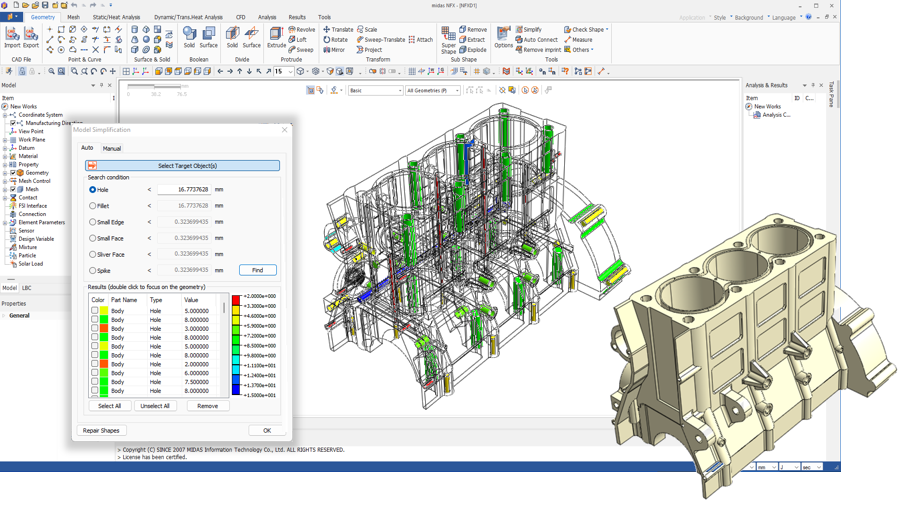This screenshot has width=907, height=509.
Task: Click the Repair Shapes button
Action: (101, 430)
